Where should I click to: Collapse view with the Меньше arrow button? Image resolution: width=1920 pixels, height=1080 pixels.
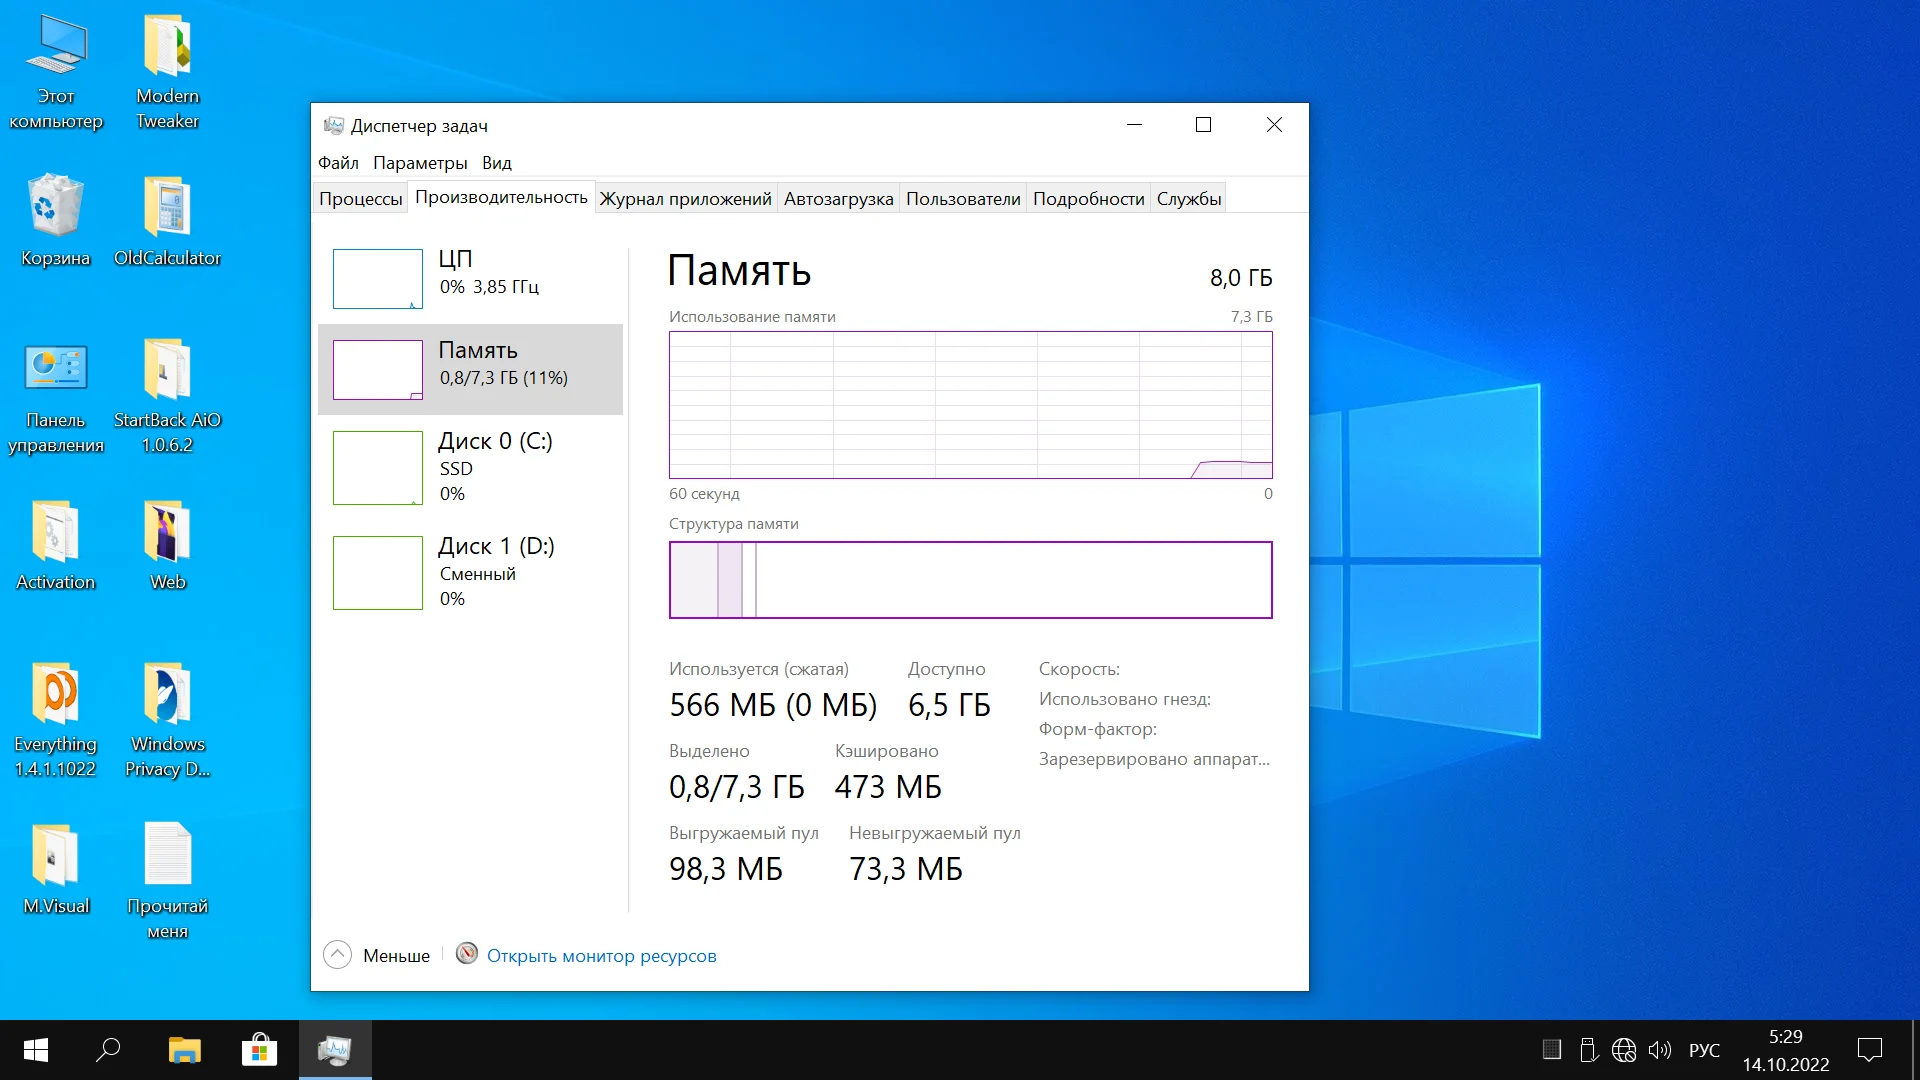click(338, 955)
